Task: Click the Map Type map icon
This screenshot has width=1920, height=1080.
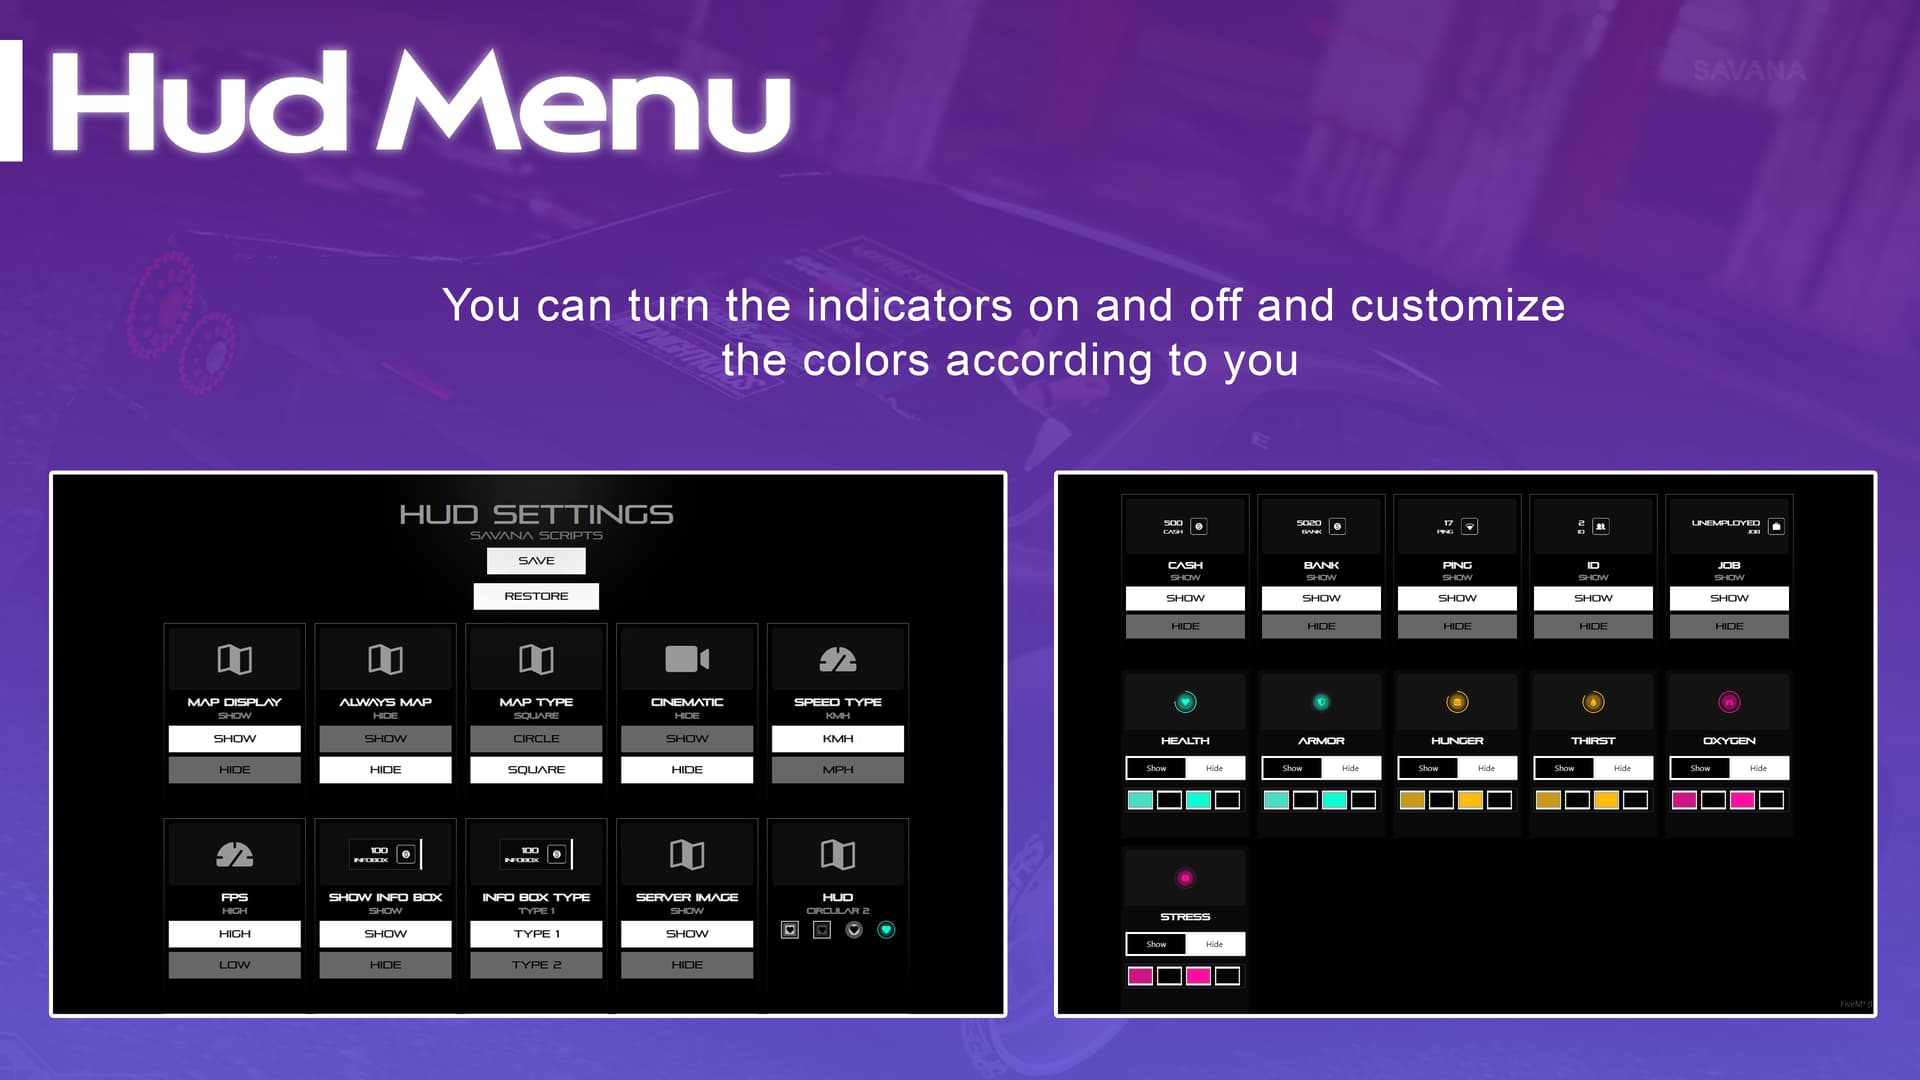Action: [536, 659]
